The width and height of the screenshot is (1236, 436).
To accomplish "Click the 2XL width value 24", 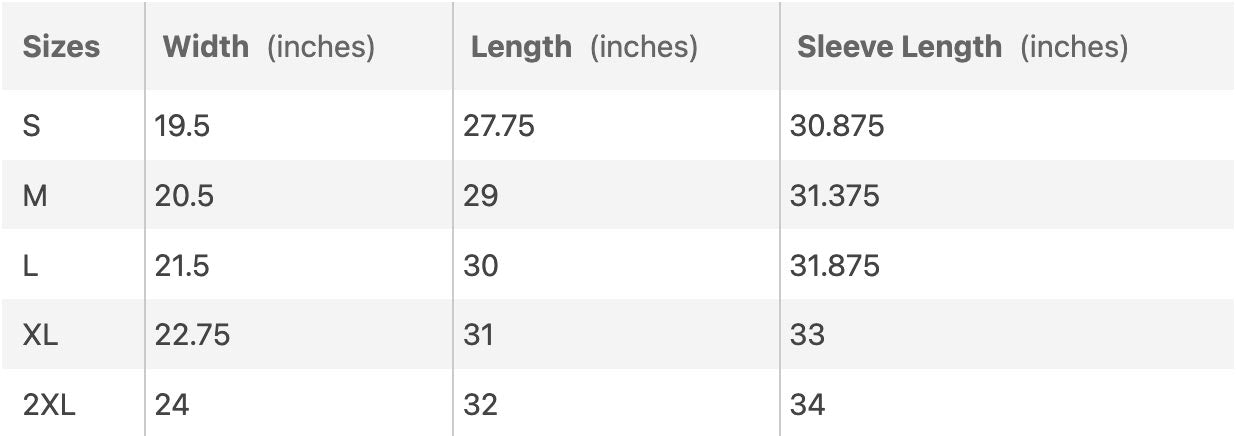I will [x=172, y=404].
